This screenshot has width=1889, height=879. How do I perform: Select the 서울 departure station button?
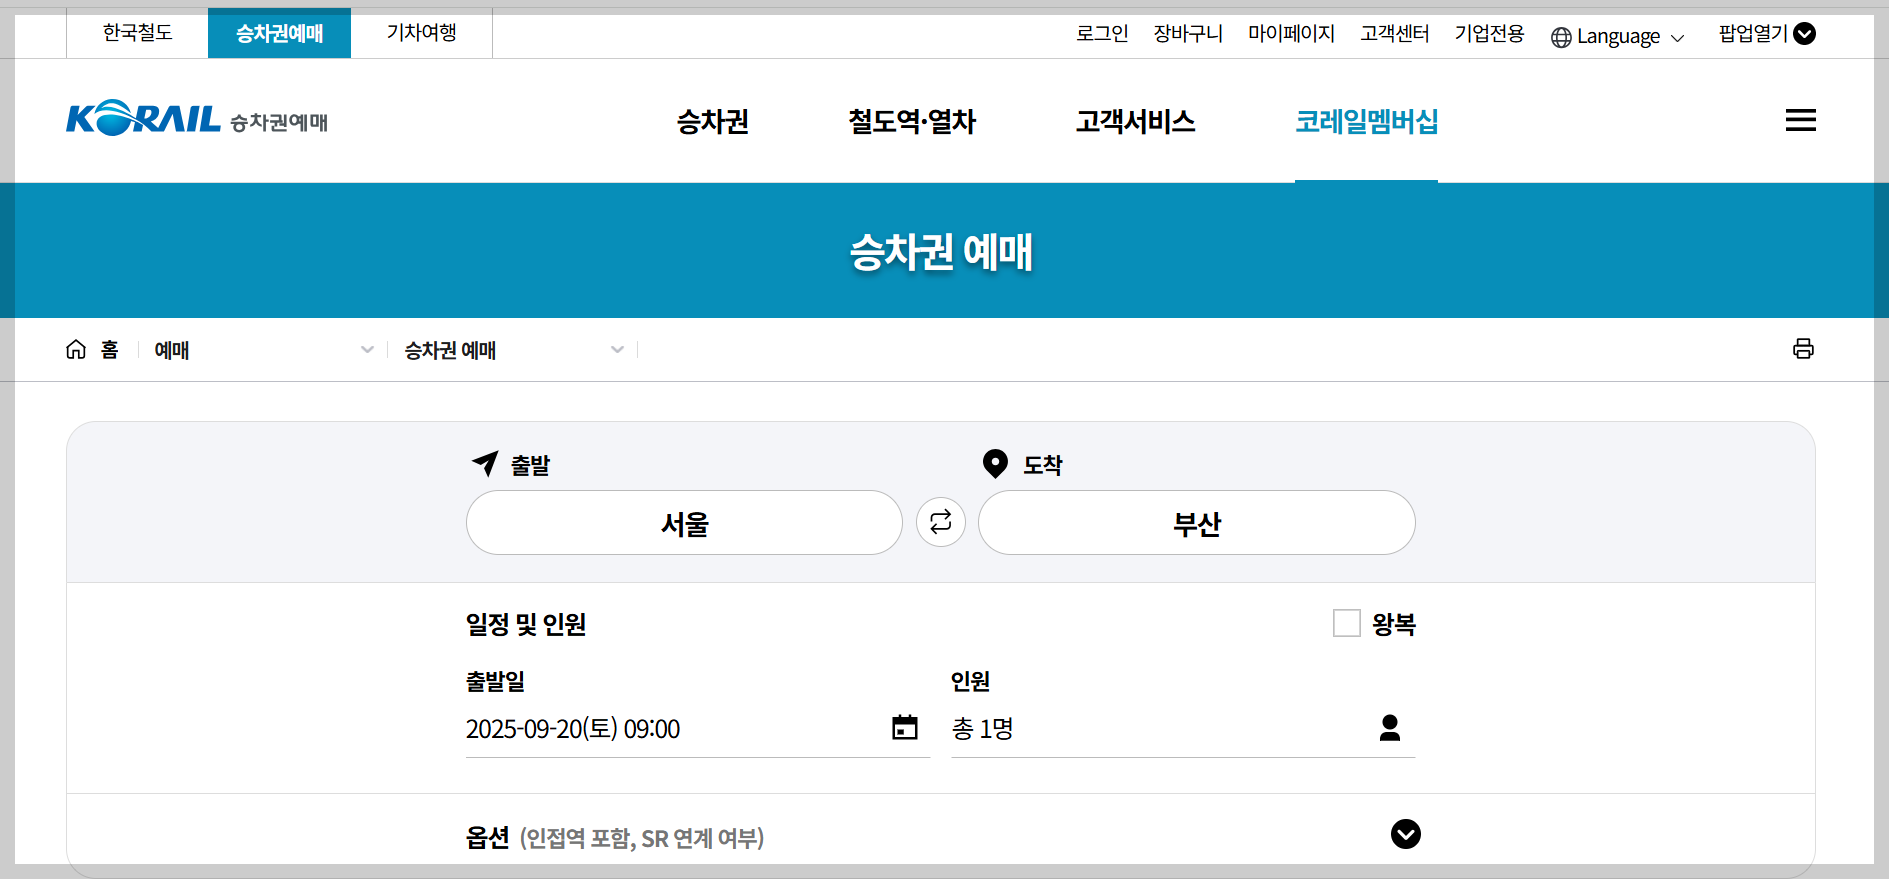[684, 522]
